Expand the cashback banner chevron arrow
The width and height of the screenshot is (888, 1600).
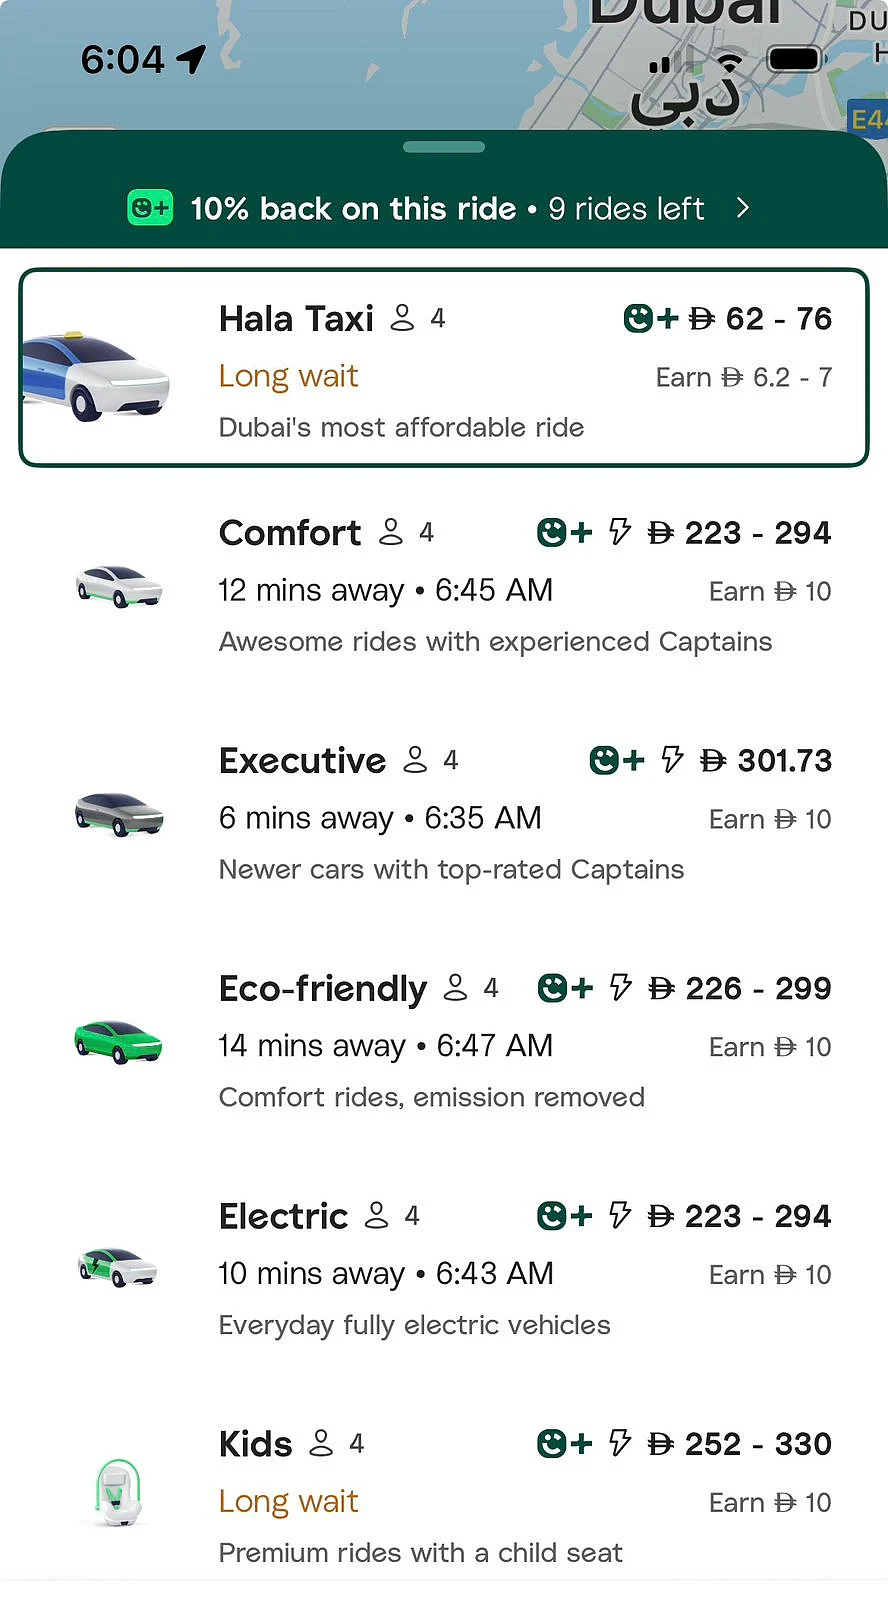[742, 208]
